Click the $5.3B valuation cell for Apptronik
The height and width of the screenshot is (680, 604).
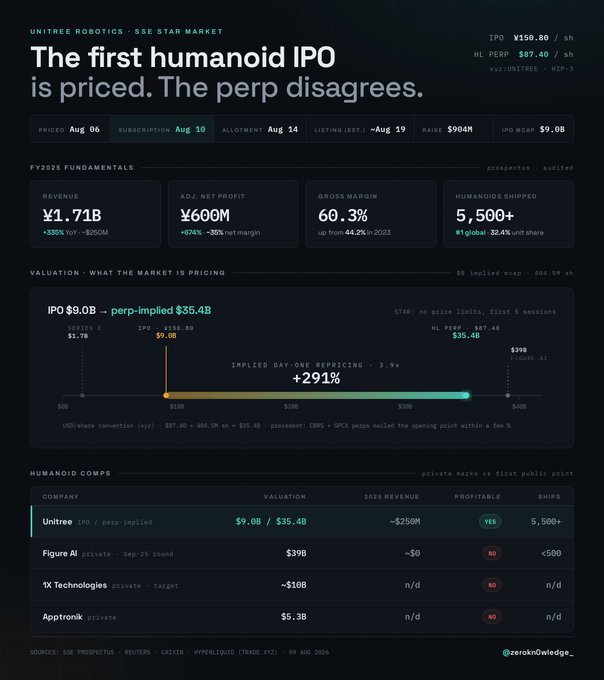point(294,617)
